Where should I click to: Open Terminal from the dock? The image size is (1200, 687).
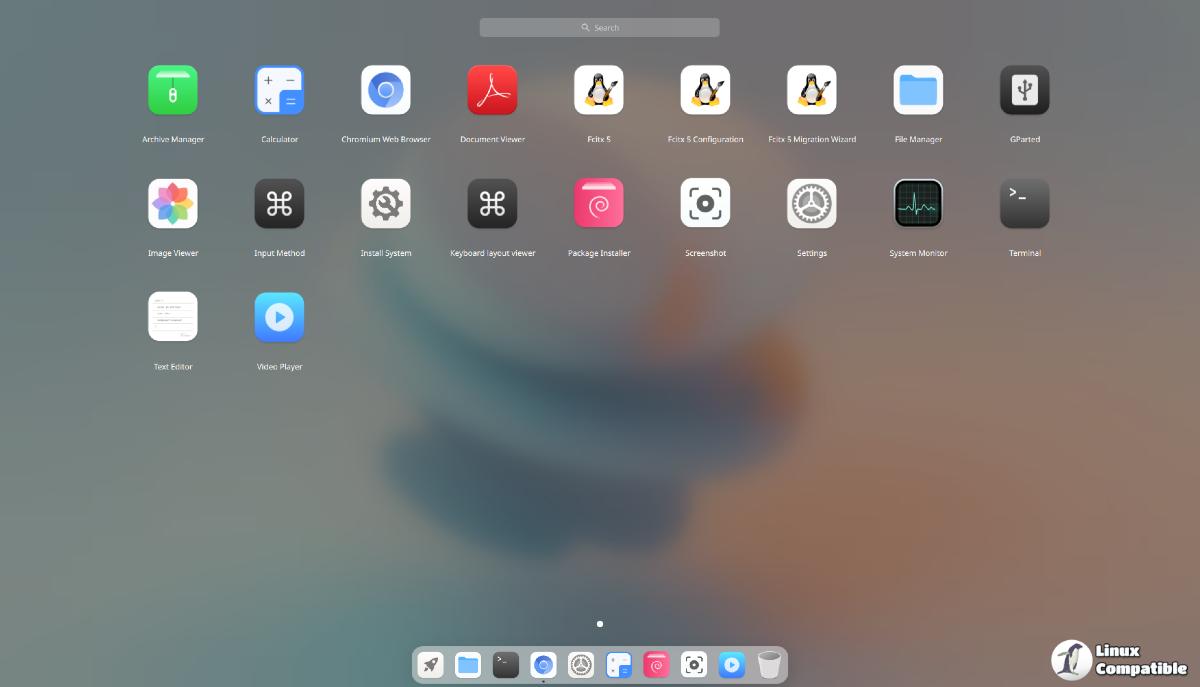506,664
